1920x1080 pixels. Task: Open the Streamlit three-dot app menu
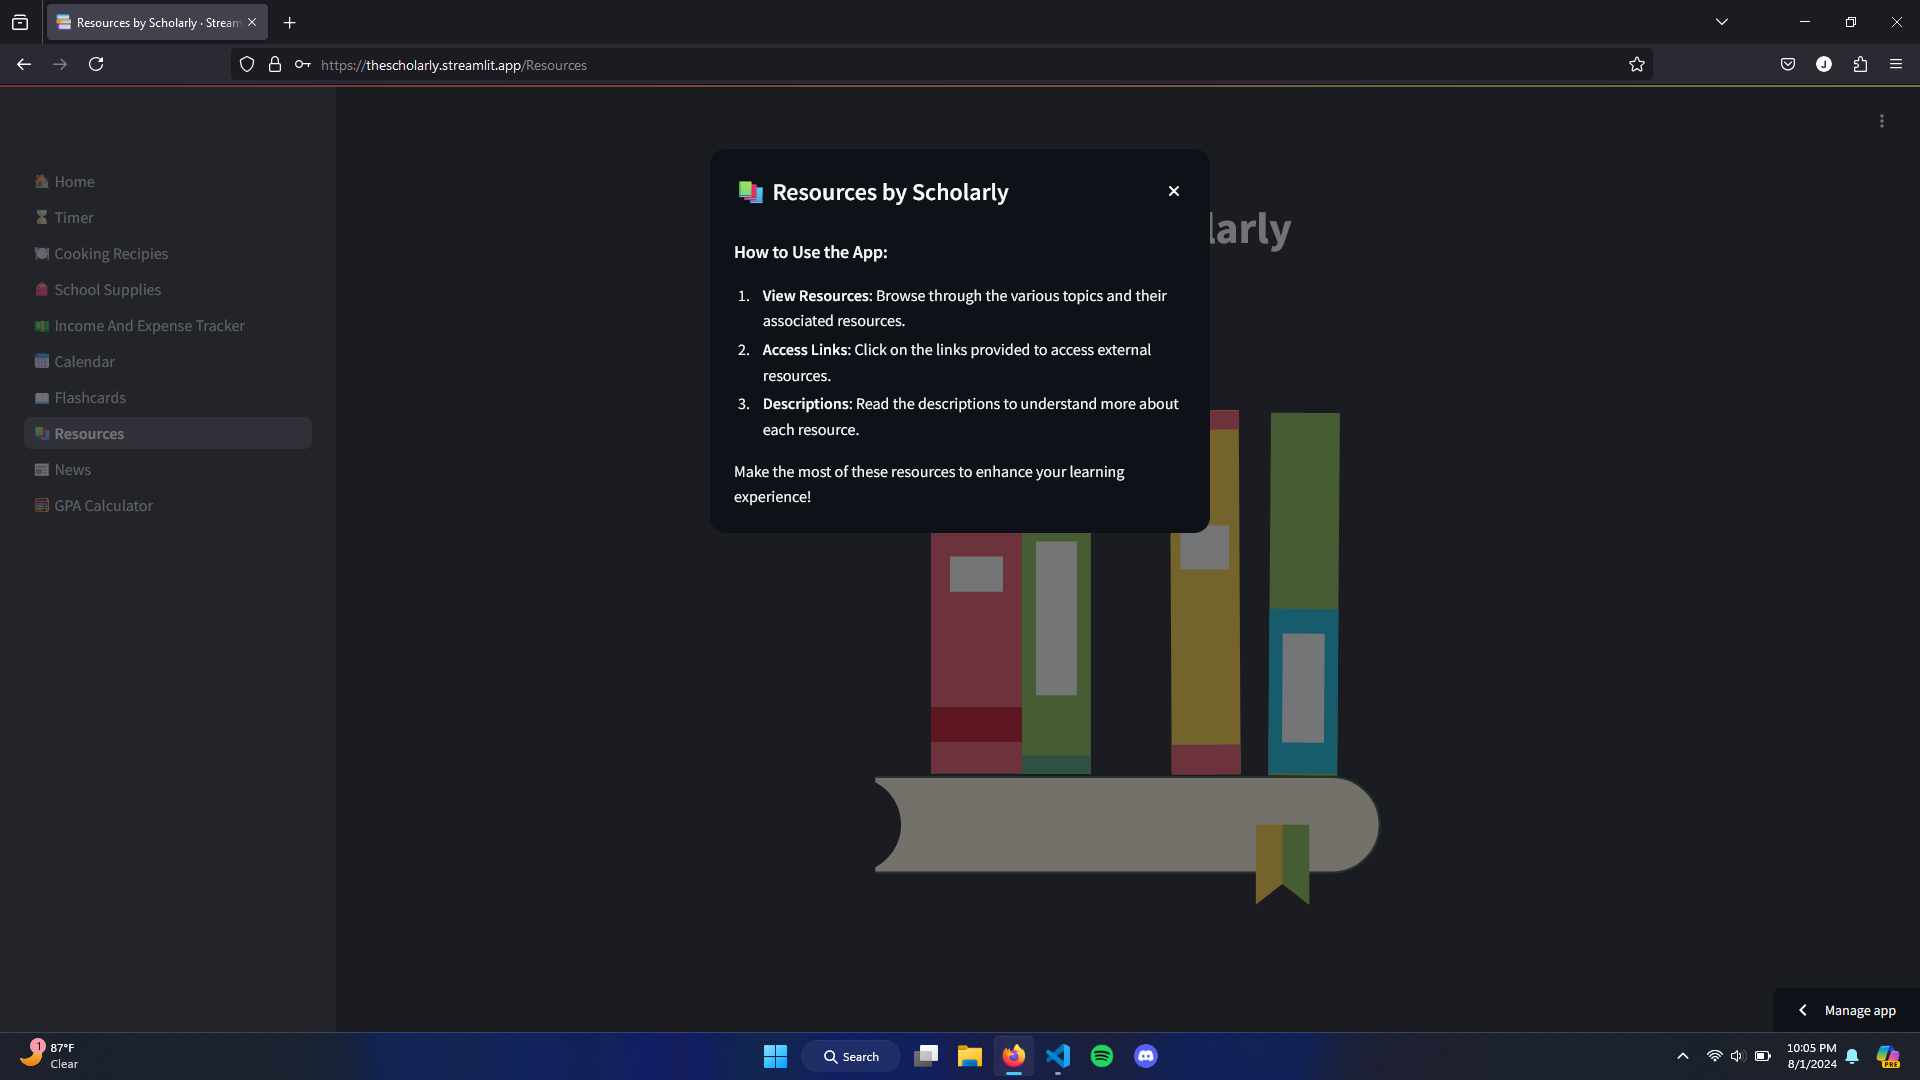1881,121
